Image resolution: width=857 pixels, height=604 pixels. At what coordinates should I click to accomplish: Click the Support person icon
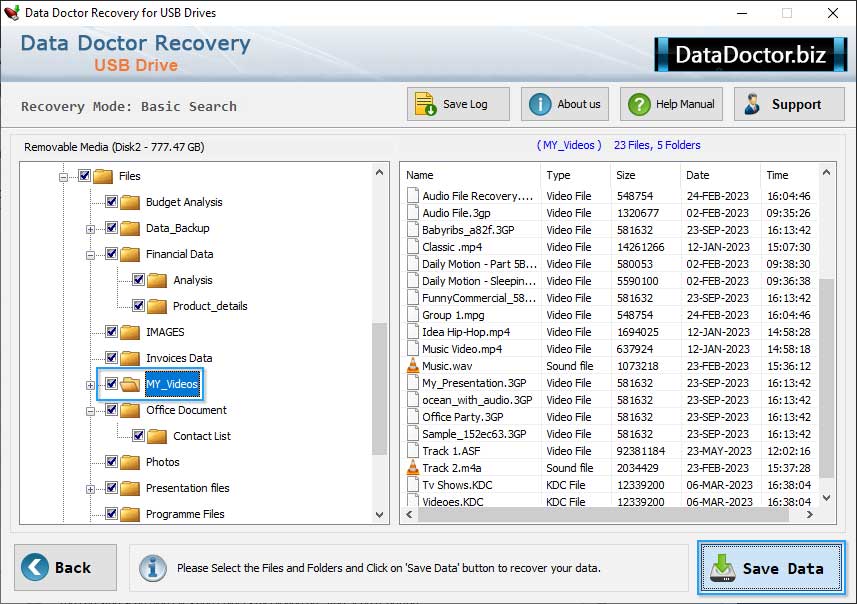click(x=752, y=104)
